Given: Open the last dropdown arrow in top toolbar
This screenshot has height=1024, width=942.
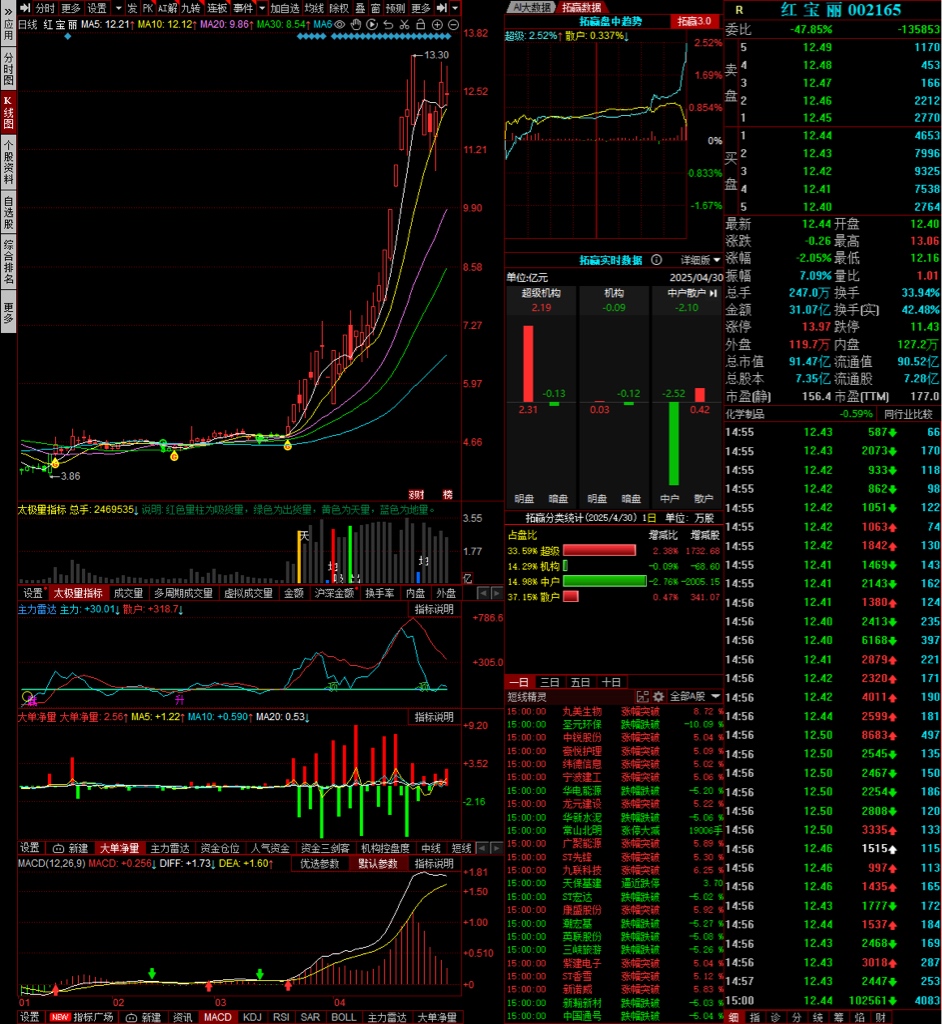Looking at the screenshot, I should click(455, 8).
